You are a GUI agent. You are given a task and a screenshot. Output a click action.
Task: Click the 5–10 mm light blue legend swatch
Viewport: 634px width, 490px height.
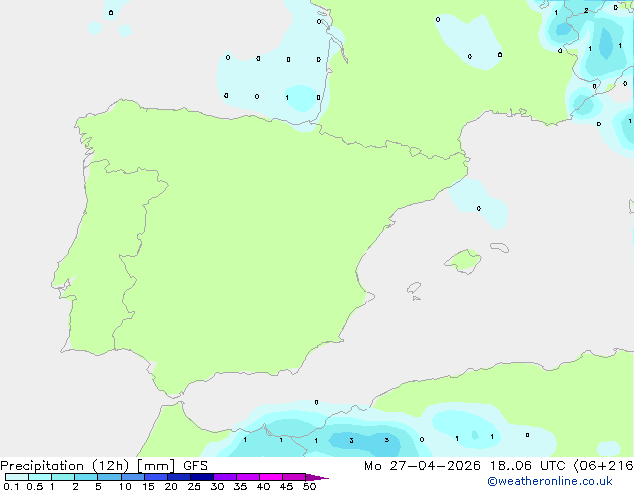[x=110, y=477]
